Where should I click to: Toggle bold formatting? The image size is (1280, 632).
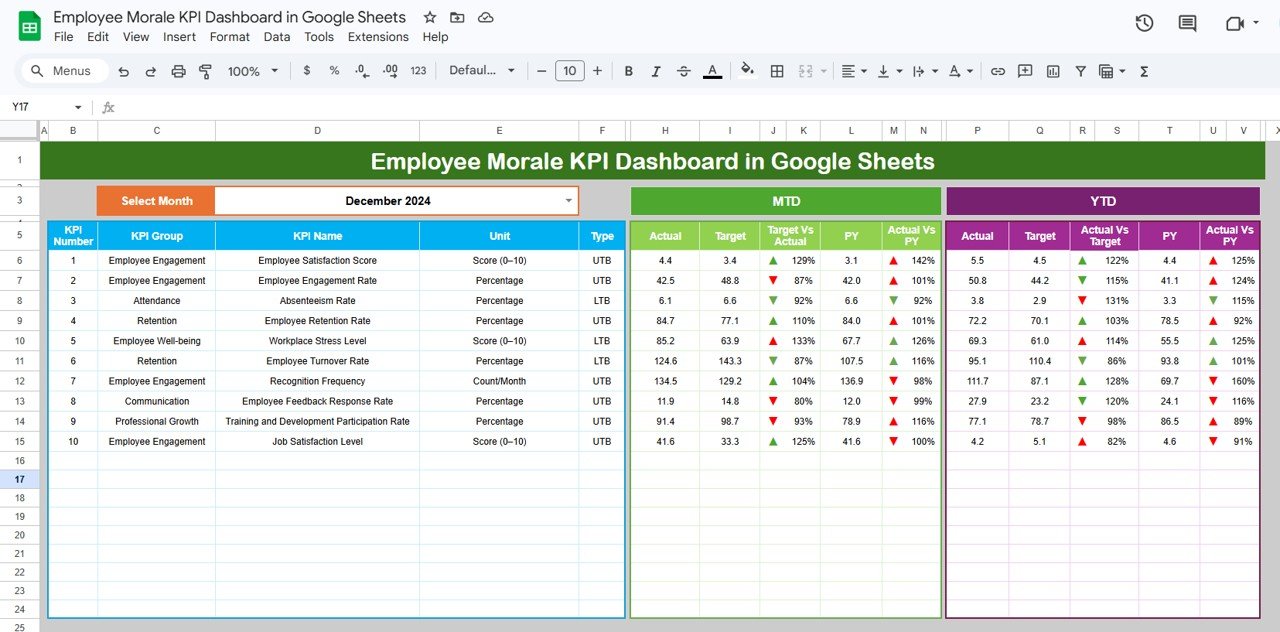628,71
